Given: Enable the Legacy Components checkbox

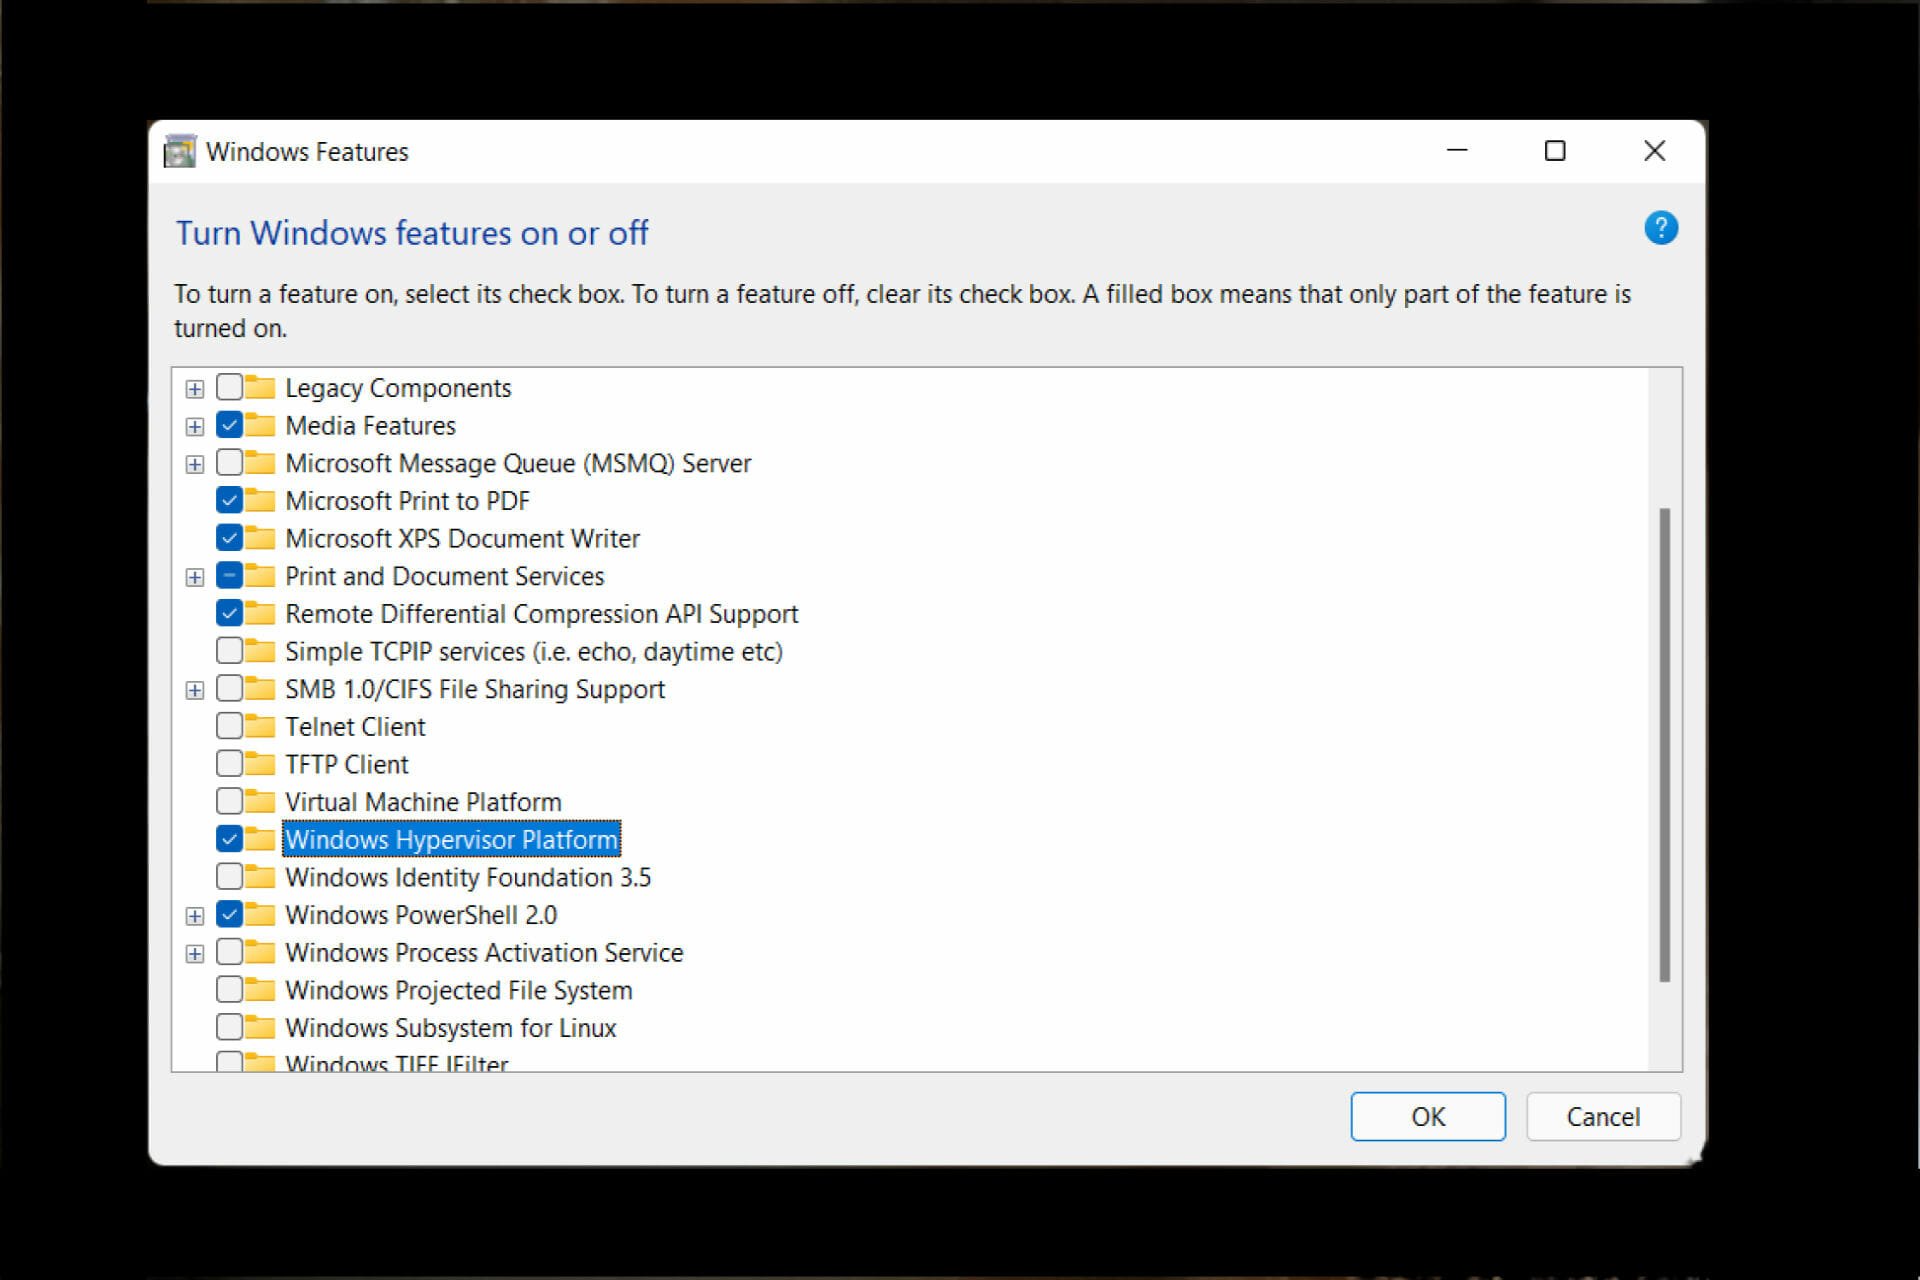Looking at the screenshot, I should [x=229, y=387].
